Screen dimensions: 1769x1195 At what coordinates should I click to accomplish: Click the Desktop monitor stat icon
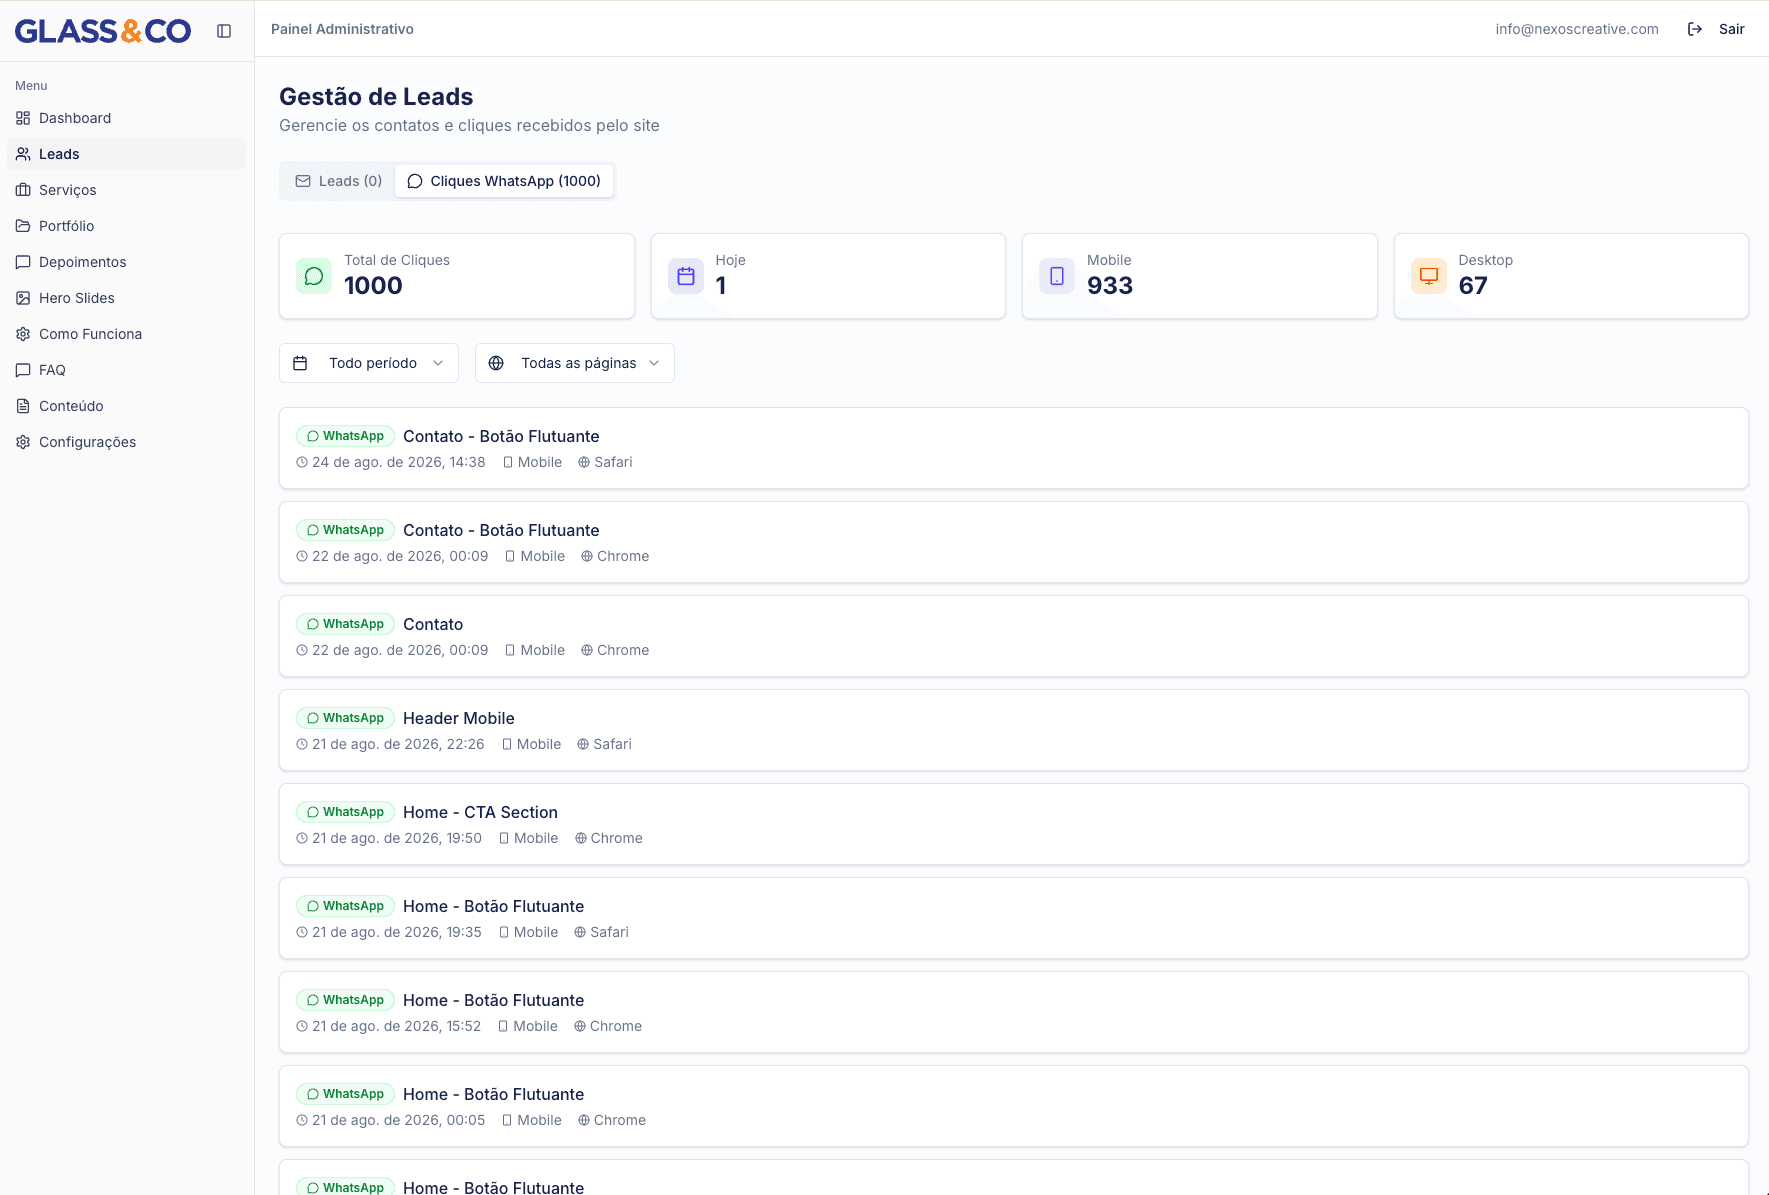coord(1429,276)
